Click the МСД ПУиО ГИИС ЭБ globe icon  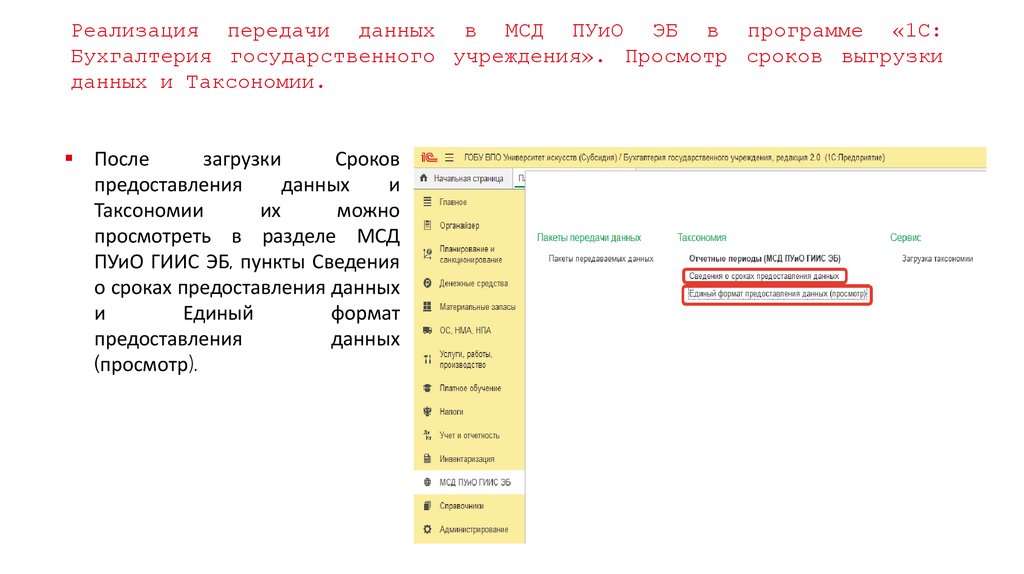pyautogui.click(x=427, y=482)
